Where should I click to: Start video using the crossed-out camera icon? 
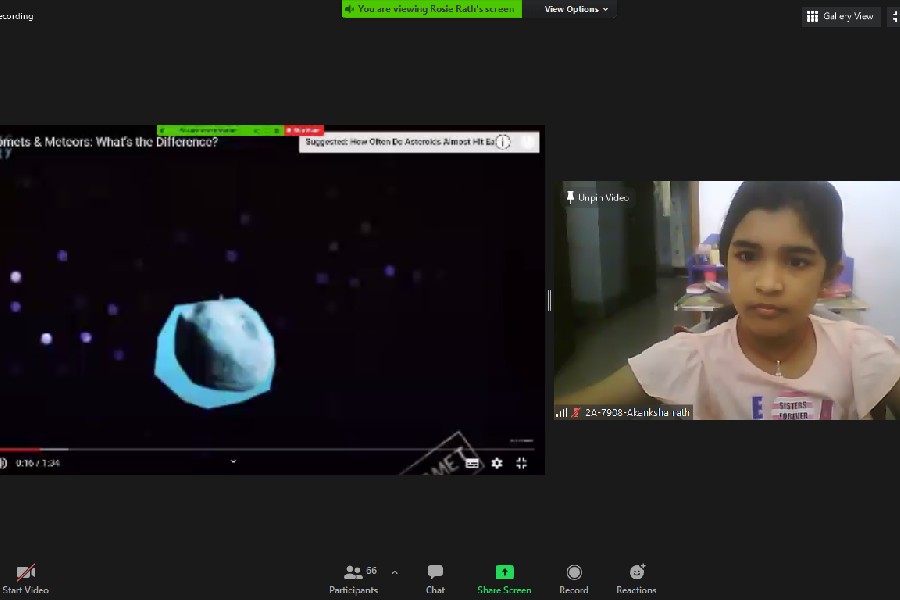click(x=25, y=572)
